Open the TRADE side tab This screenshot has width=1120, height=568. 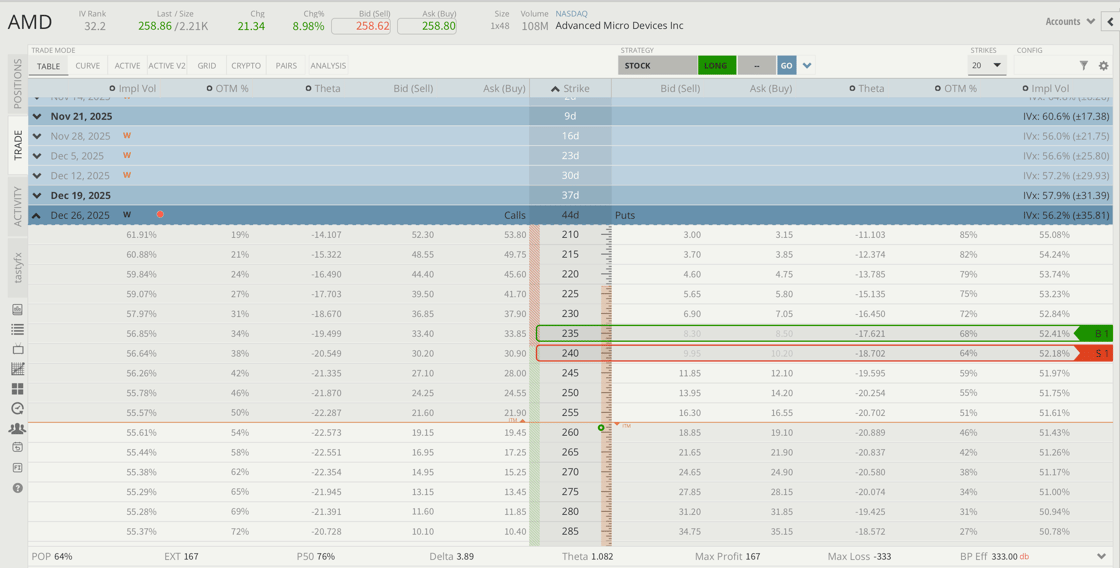point(18,145)
